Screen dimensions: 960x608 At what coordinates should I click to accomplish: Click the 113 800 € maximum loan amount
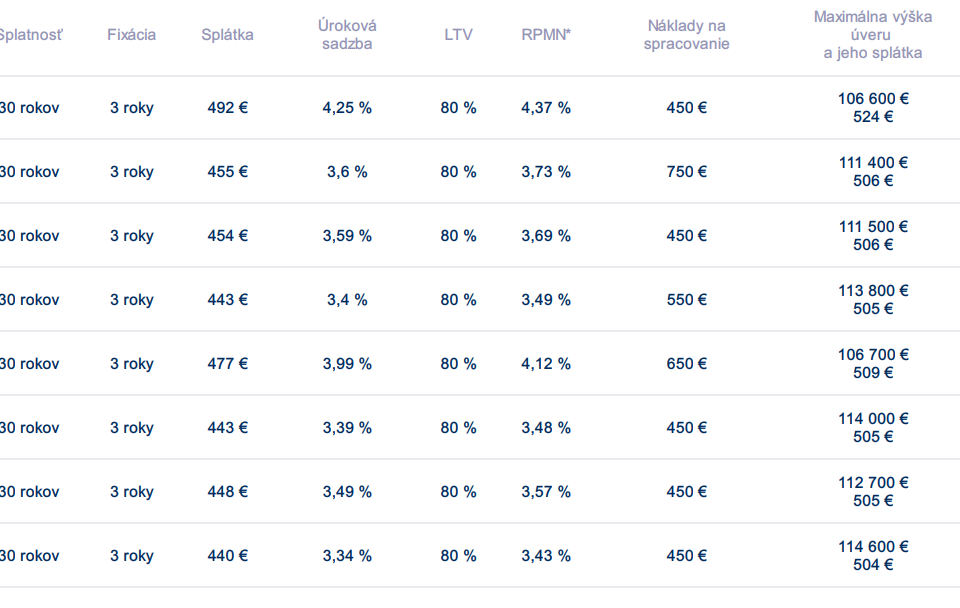click(873, 291)
